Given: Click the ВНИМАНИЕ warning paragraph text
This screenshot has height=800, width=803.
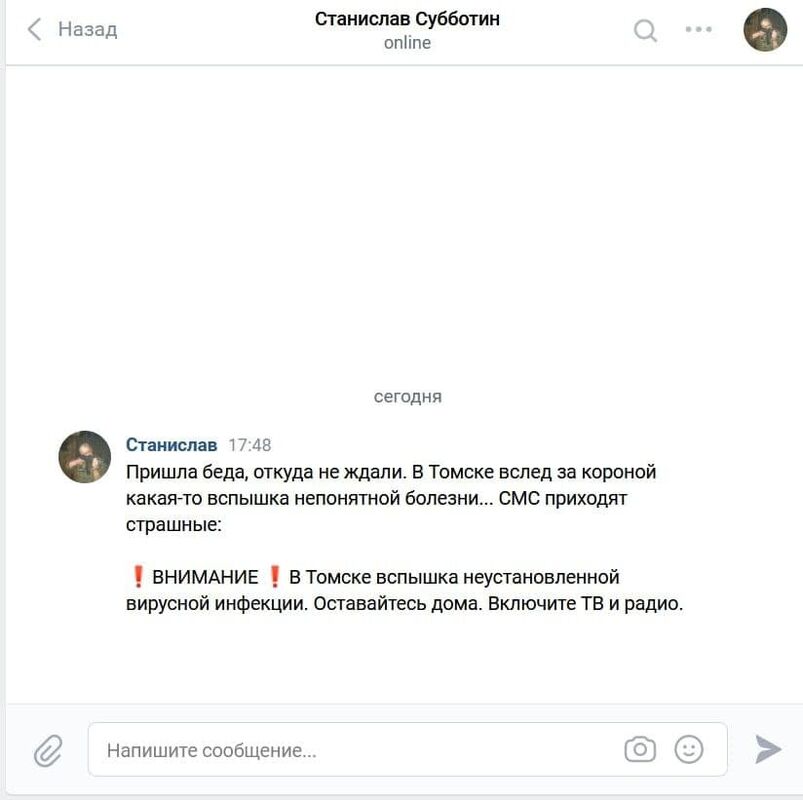Looking at the screenshot, I should [405, 590].
